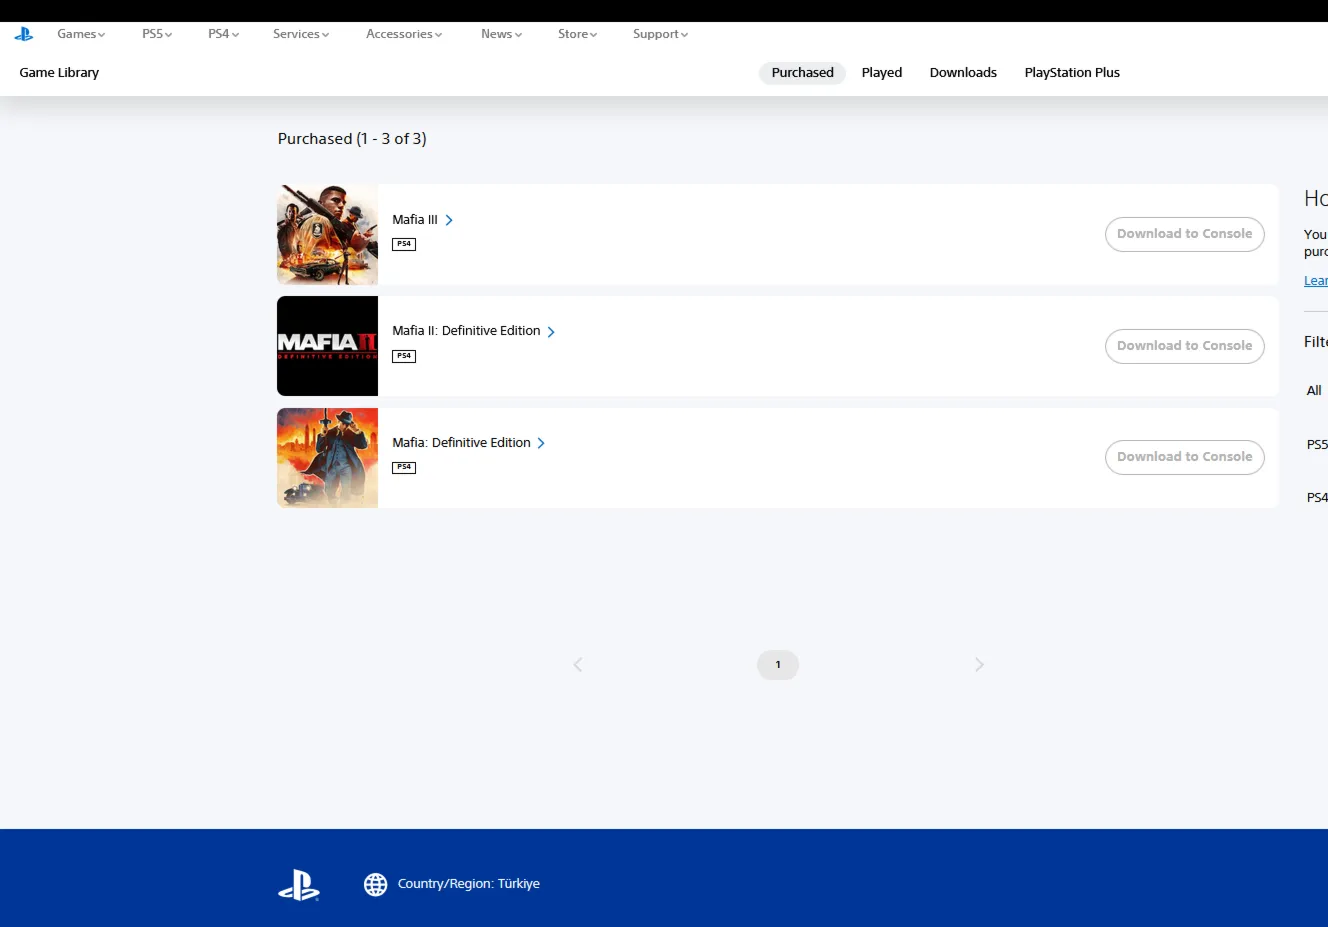Click the arrow beside Mafia II: Definitive Edition
Image resolution: width=1328 pixels, height=927 pixels.
pos(551,332)
